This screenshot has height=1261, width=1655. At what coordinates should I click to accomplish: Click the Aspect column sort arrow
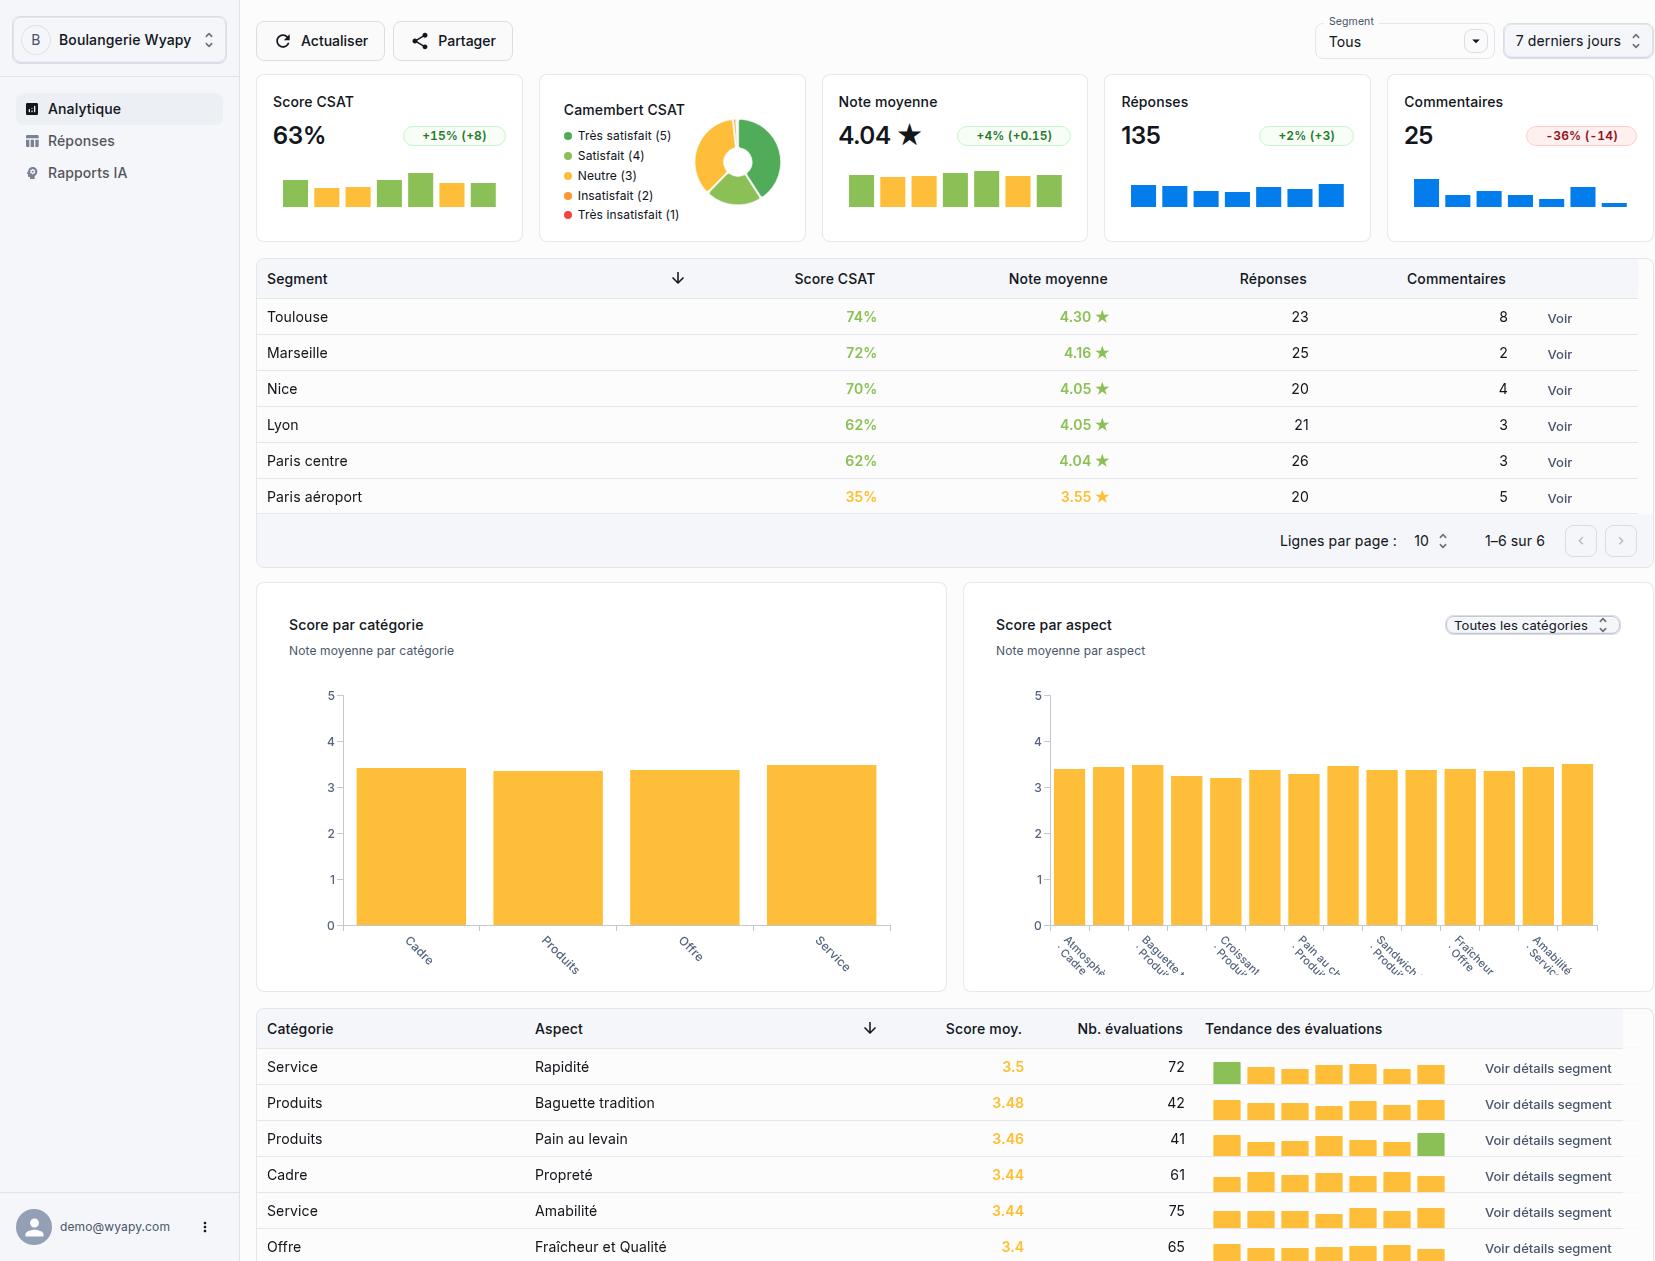pos(870,1029)
